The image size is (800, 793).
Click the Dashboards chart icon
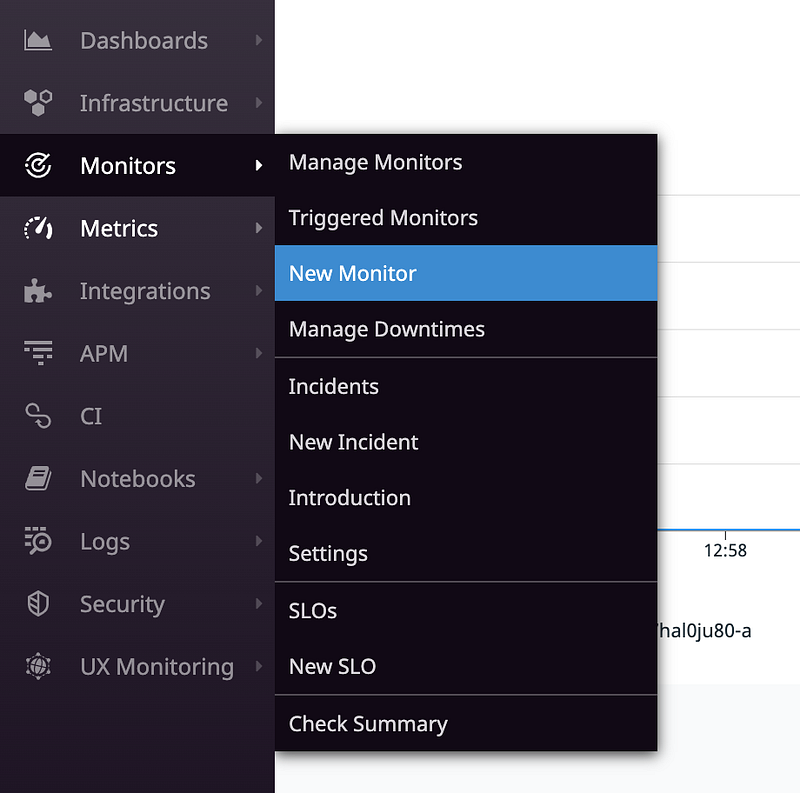tap(38, 41)
